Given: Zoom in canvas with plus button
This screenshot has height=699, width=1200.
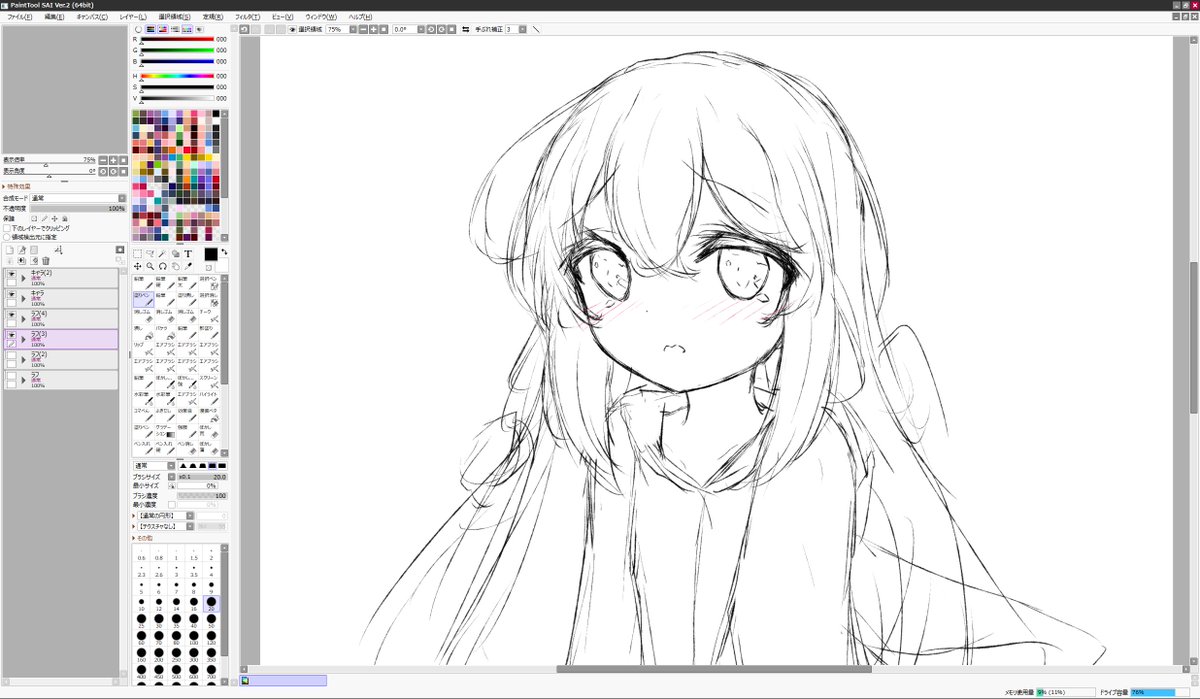Looking at the screenshot, I should click(x=373, y=29).
